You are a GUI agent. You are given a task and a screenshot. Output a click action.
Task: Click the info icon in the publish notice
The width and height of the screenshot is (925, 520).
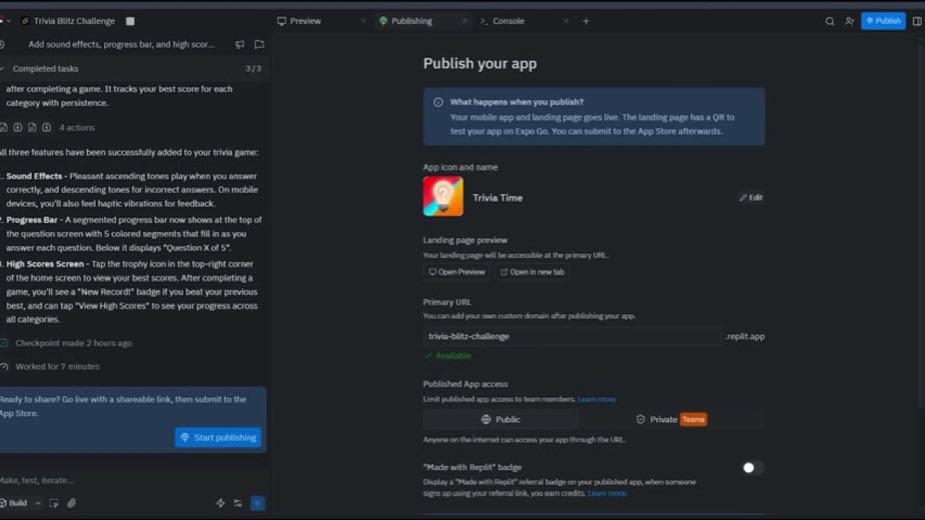438,102
